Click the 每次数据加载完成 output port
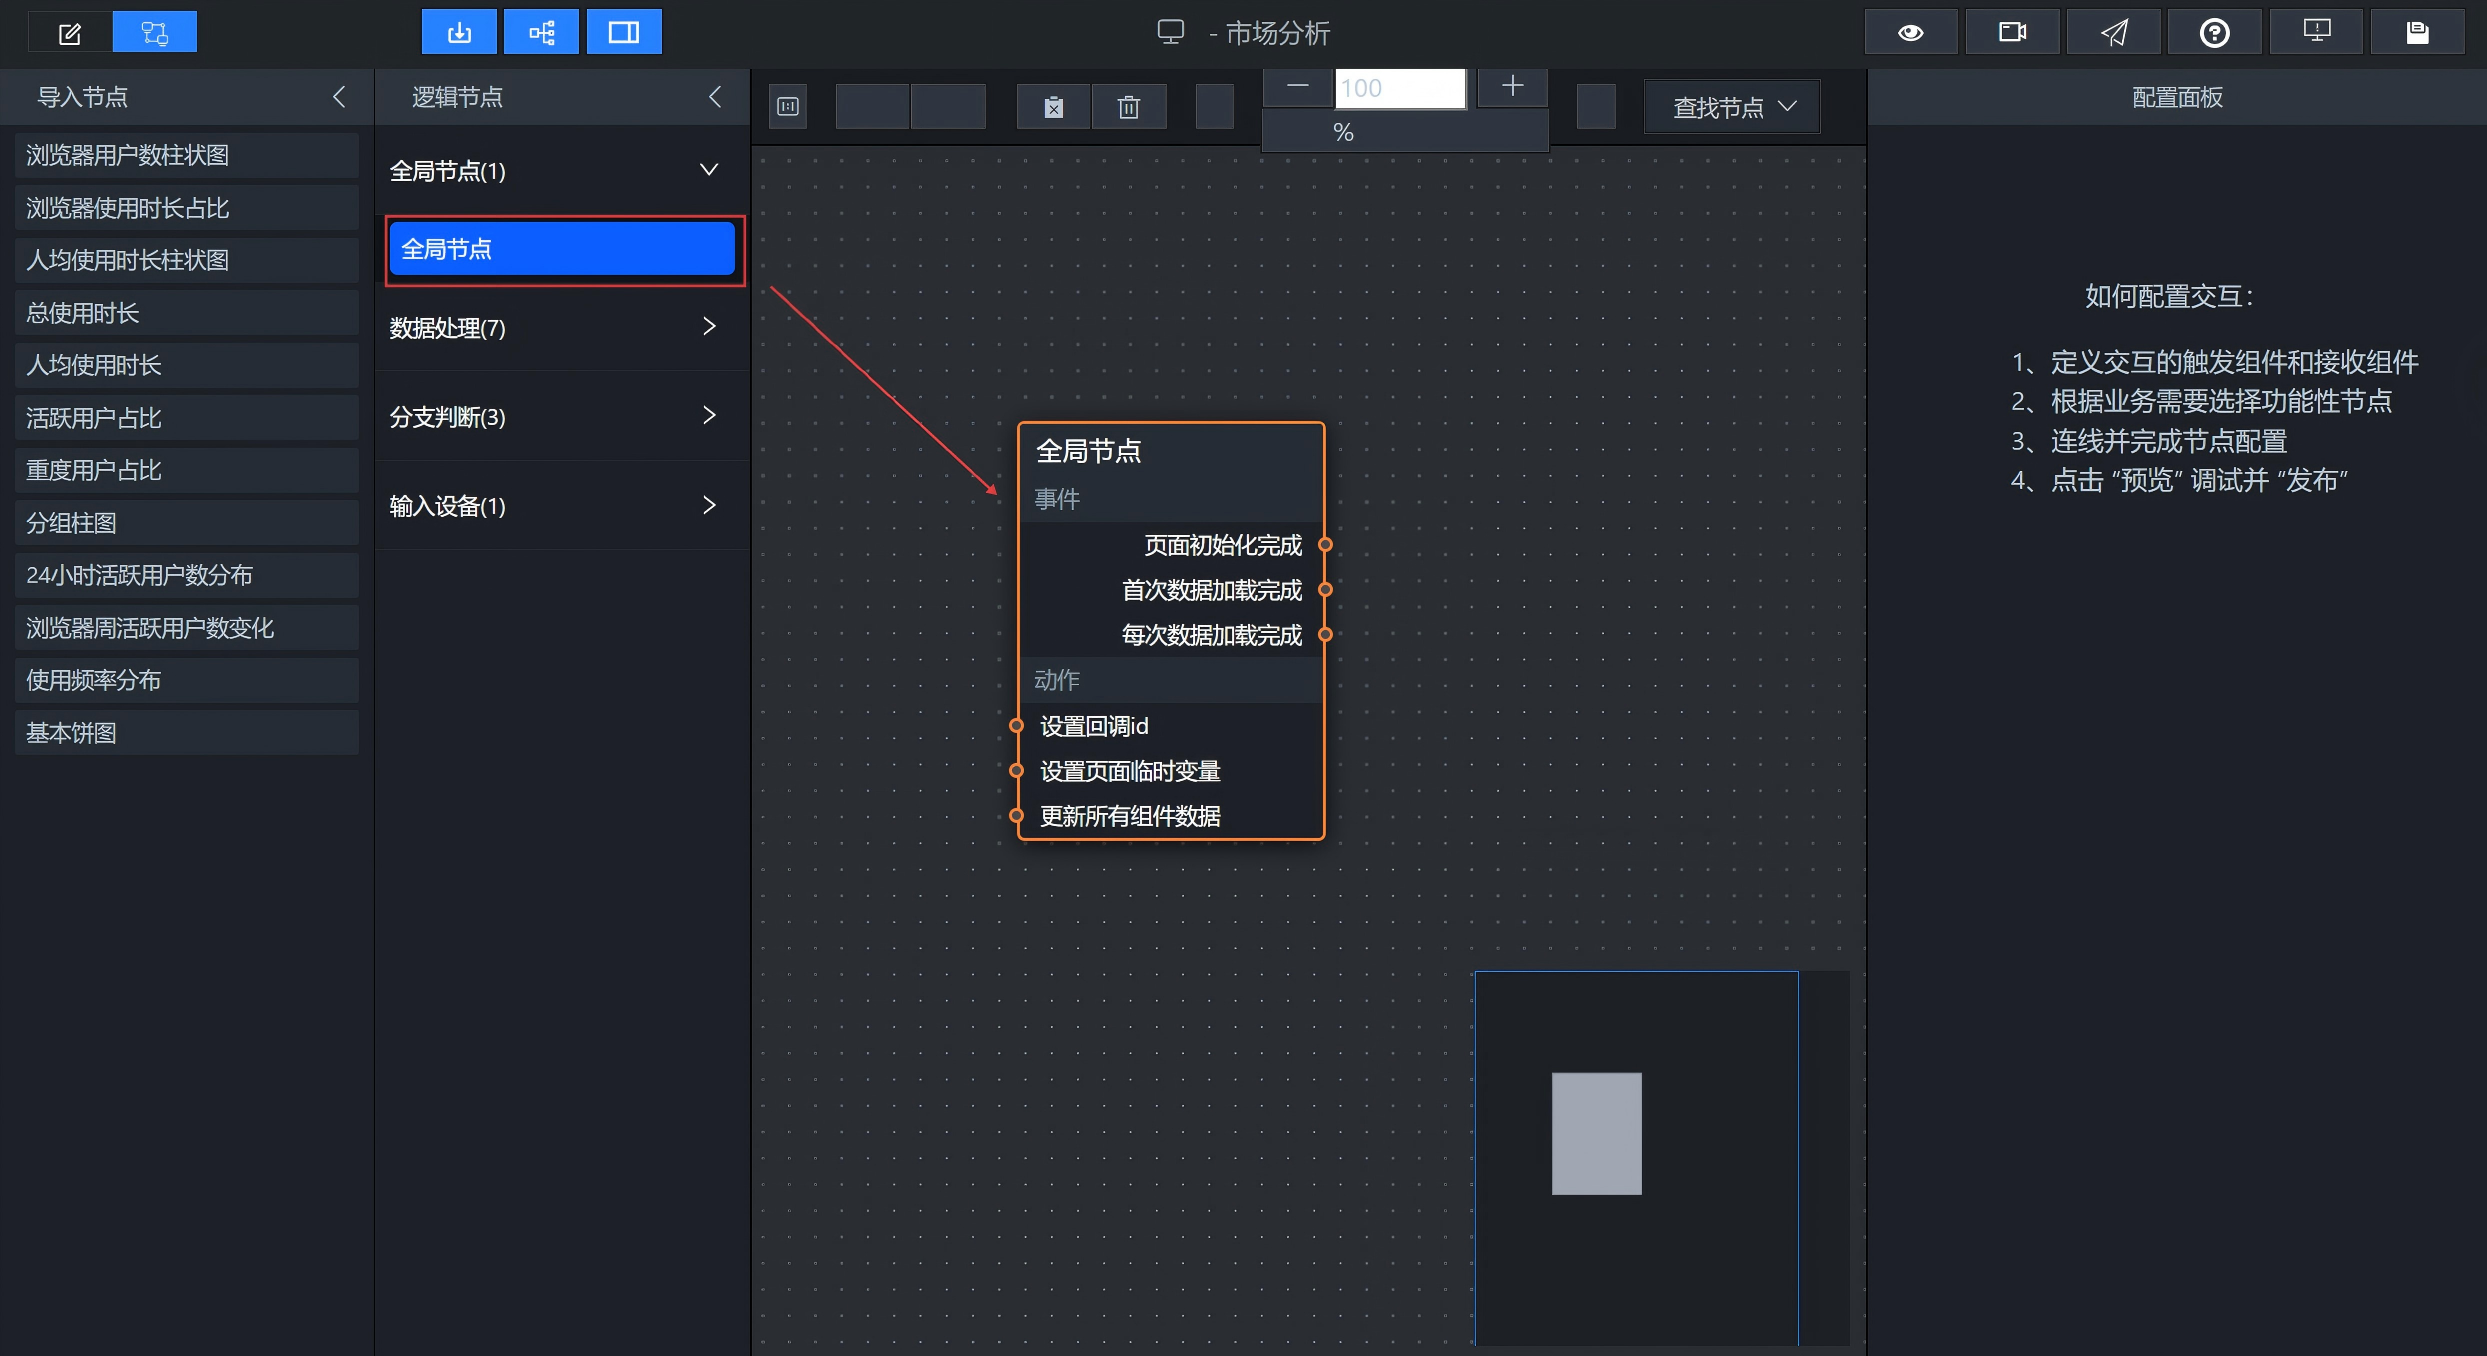The image size is (2487, 1356). 1325,635
